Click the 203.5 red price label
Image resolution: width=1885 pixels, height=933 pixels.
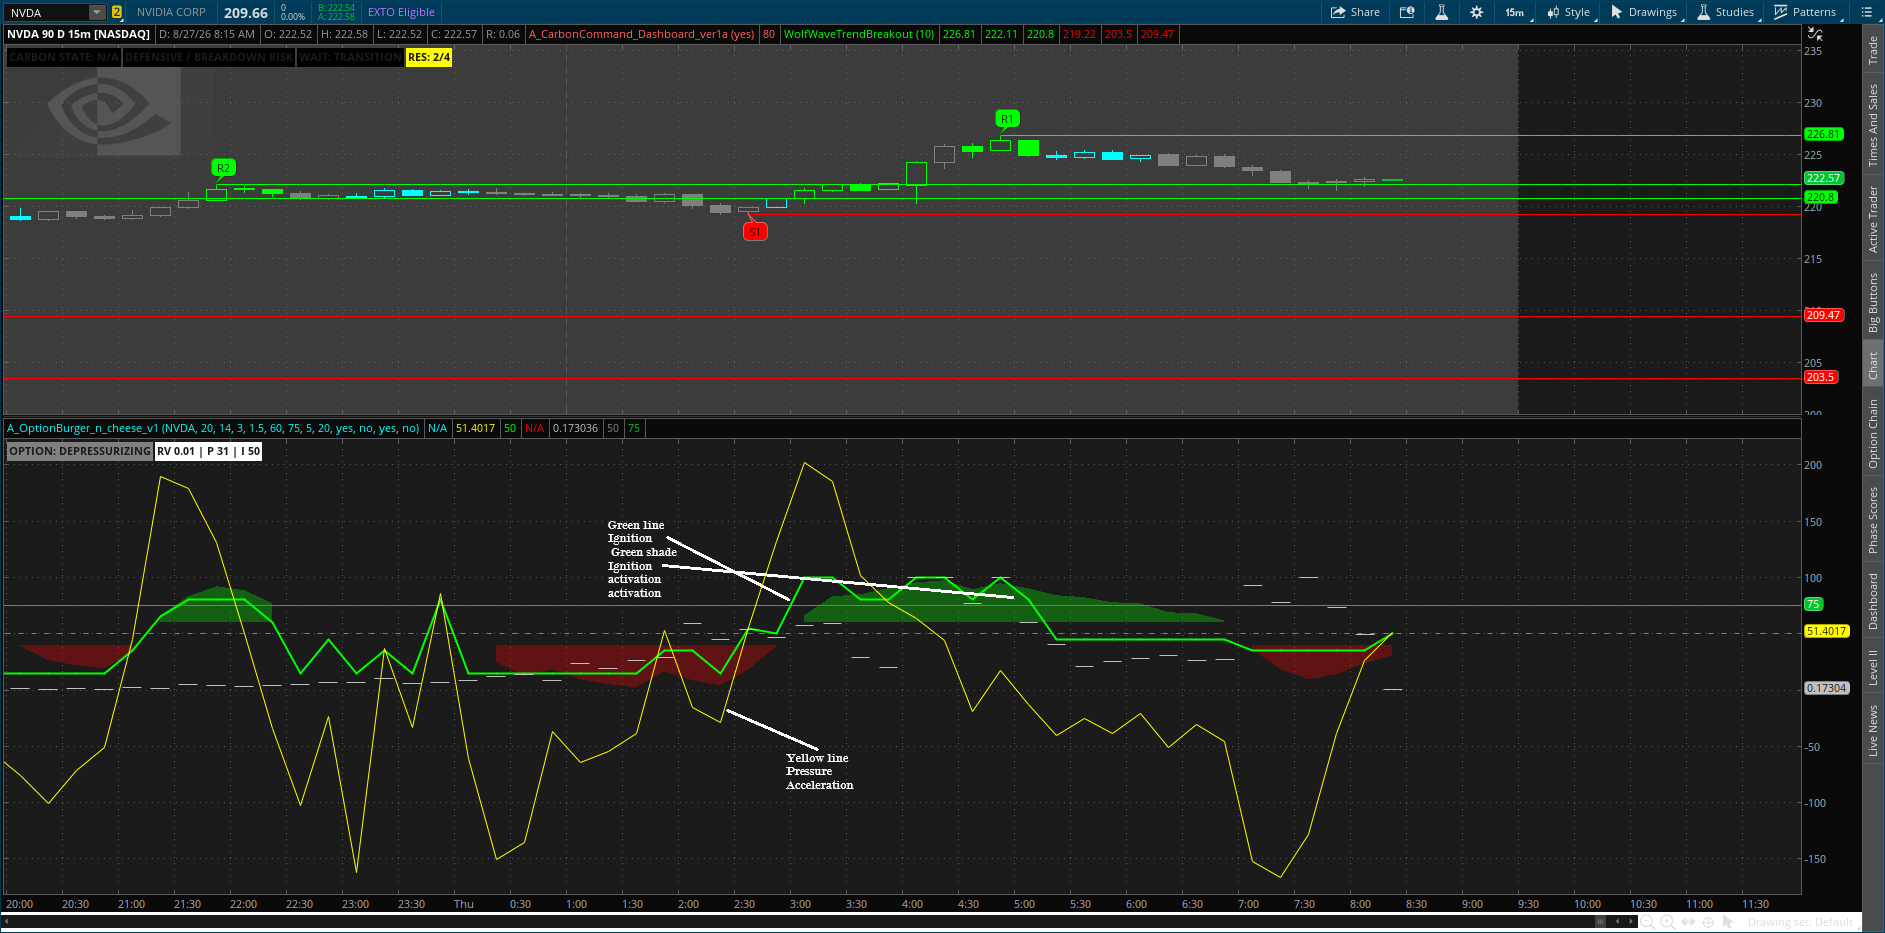click(x=1820, y=377)
